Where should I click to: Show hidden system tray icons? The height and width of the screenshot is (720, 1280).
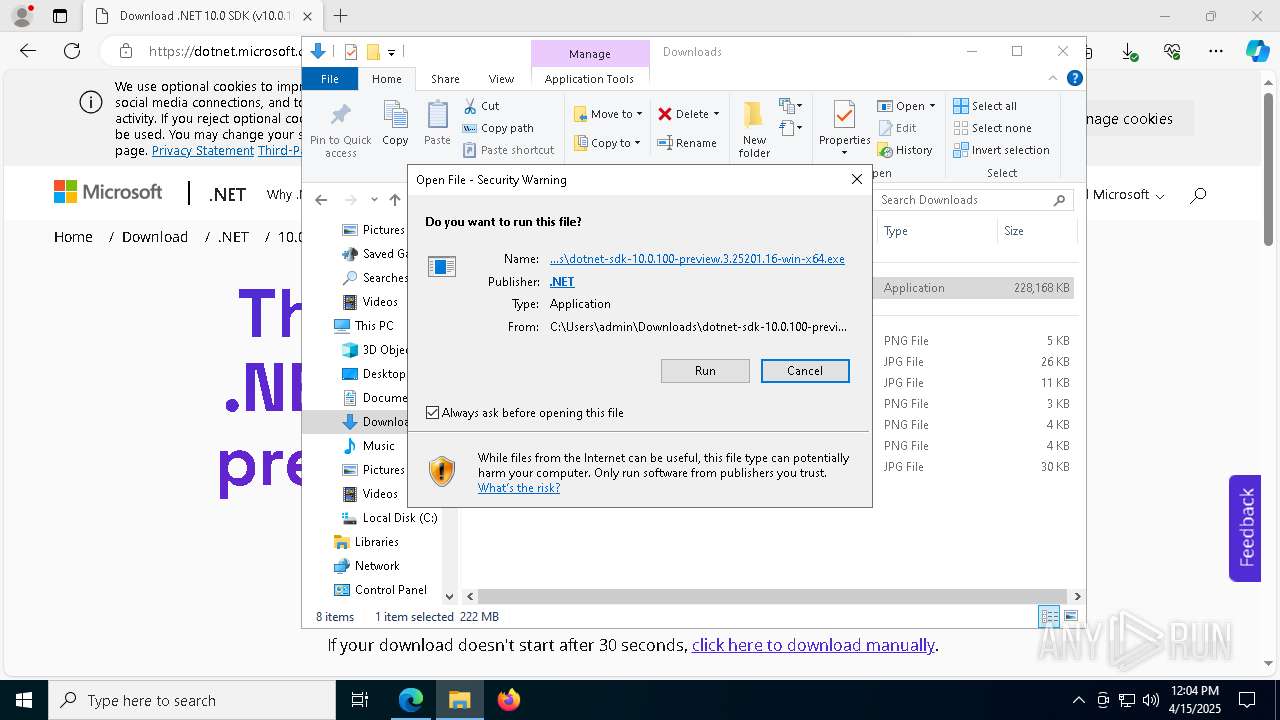(x=1078, y=700)
